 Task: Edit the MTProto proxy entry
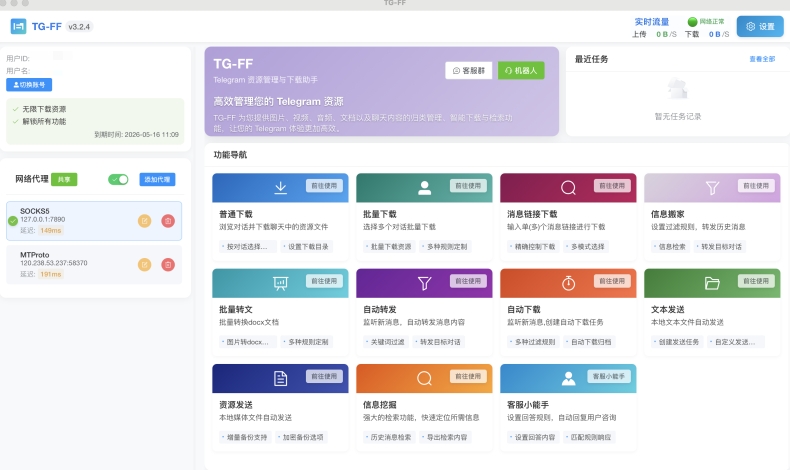pos(145,264)
